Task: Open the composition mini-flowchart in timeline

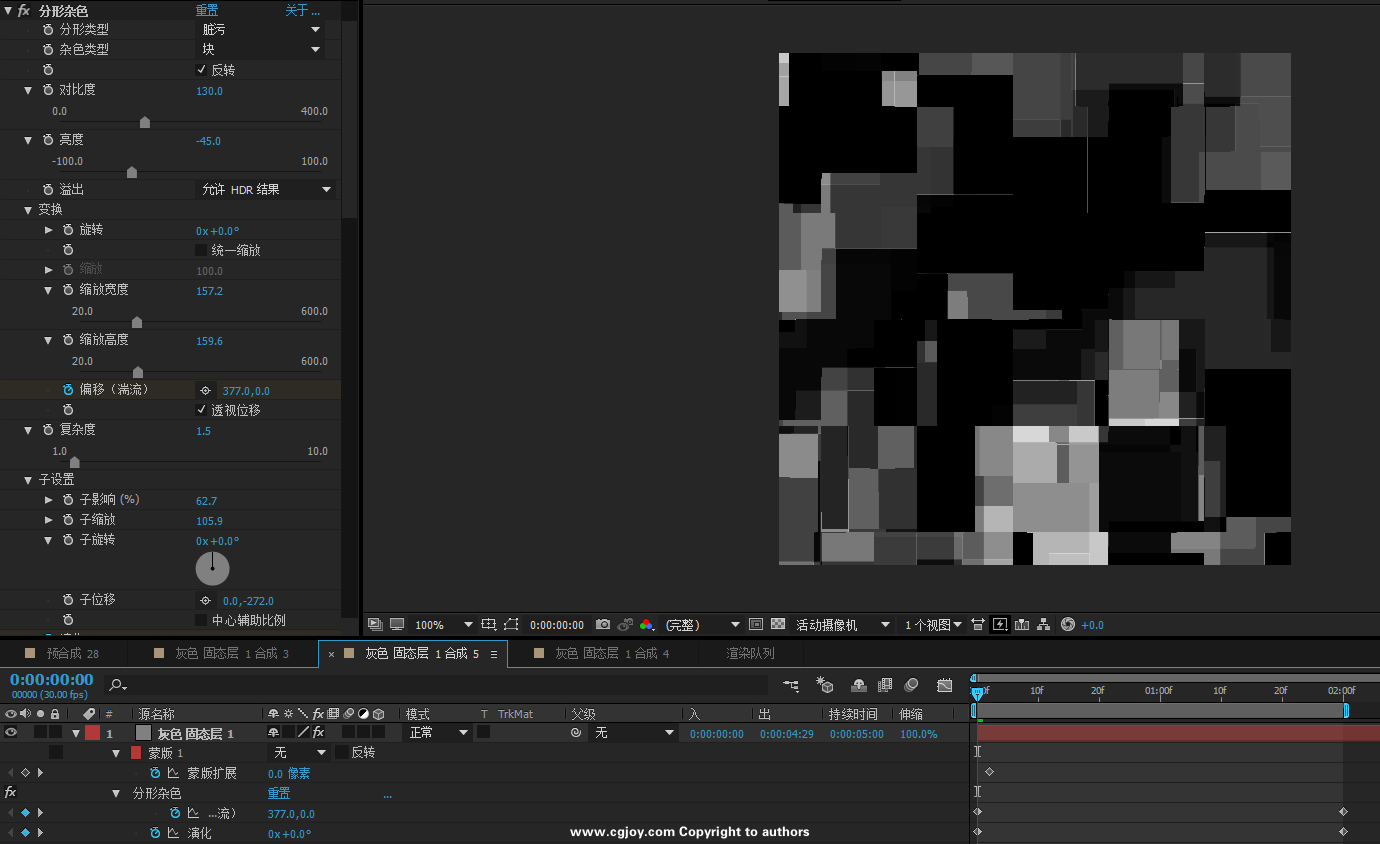Action: pos(792,685)
